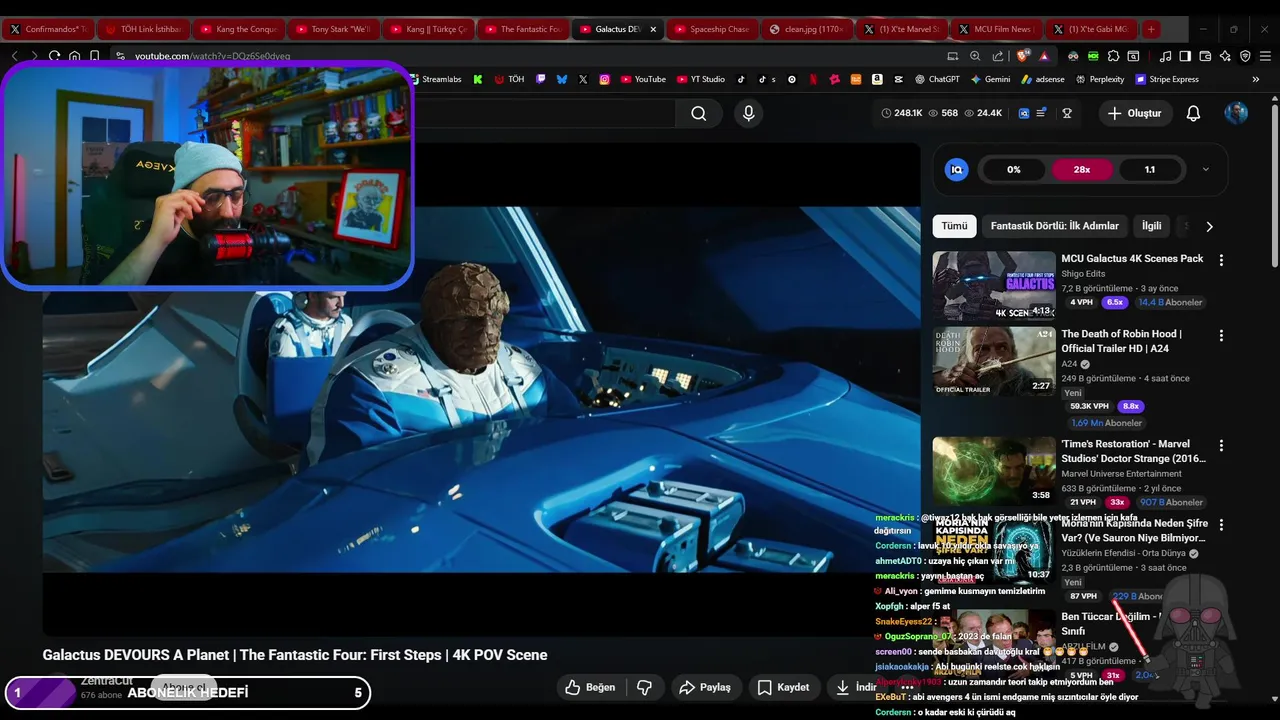Close the Galactus DEV tab
This screenshot has height=720, width=1280.
(x=653, y=29)
